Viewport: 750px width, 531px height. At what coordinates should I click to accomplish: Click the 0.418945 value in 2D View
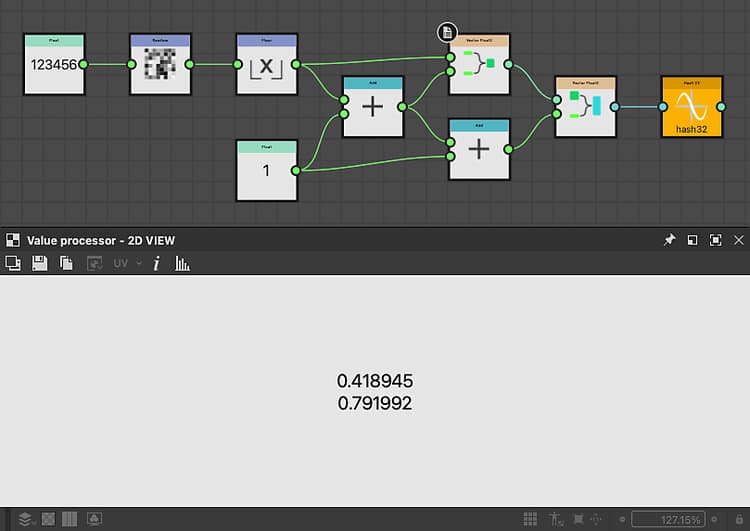click(375, 381)
